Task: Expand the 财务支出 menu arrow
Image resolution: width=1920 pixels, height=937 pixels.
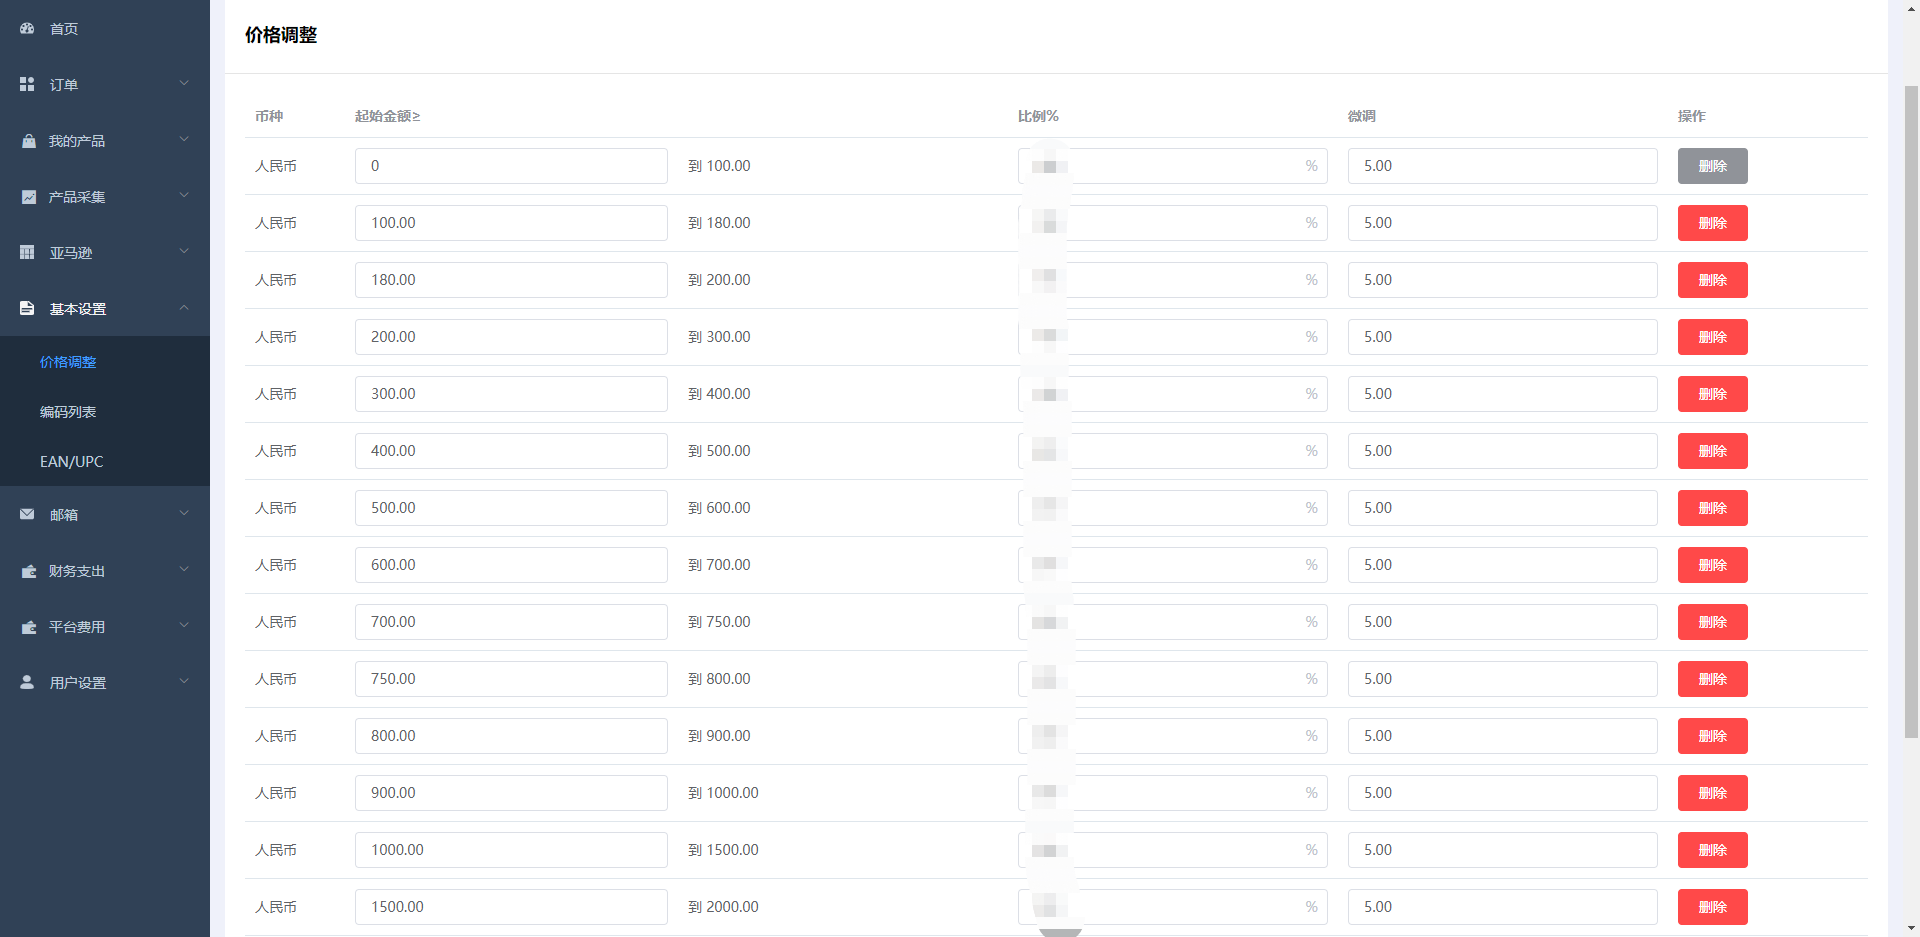Action: (184, 570)
